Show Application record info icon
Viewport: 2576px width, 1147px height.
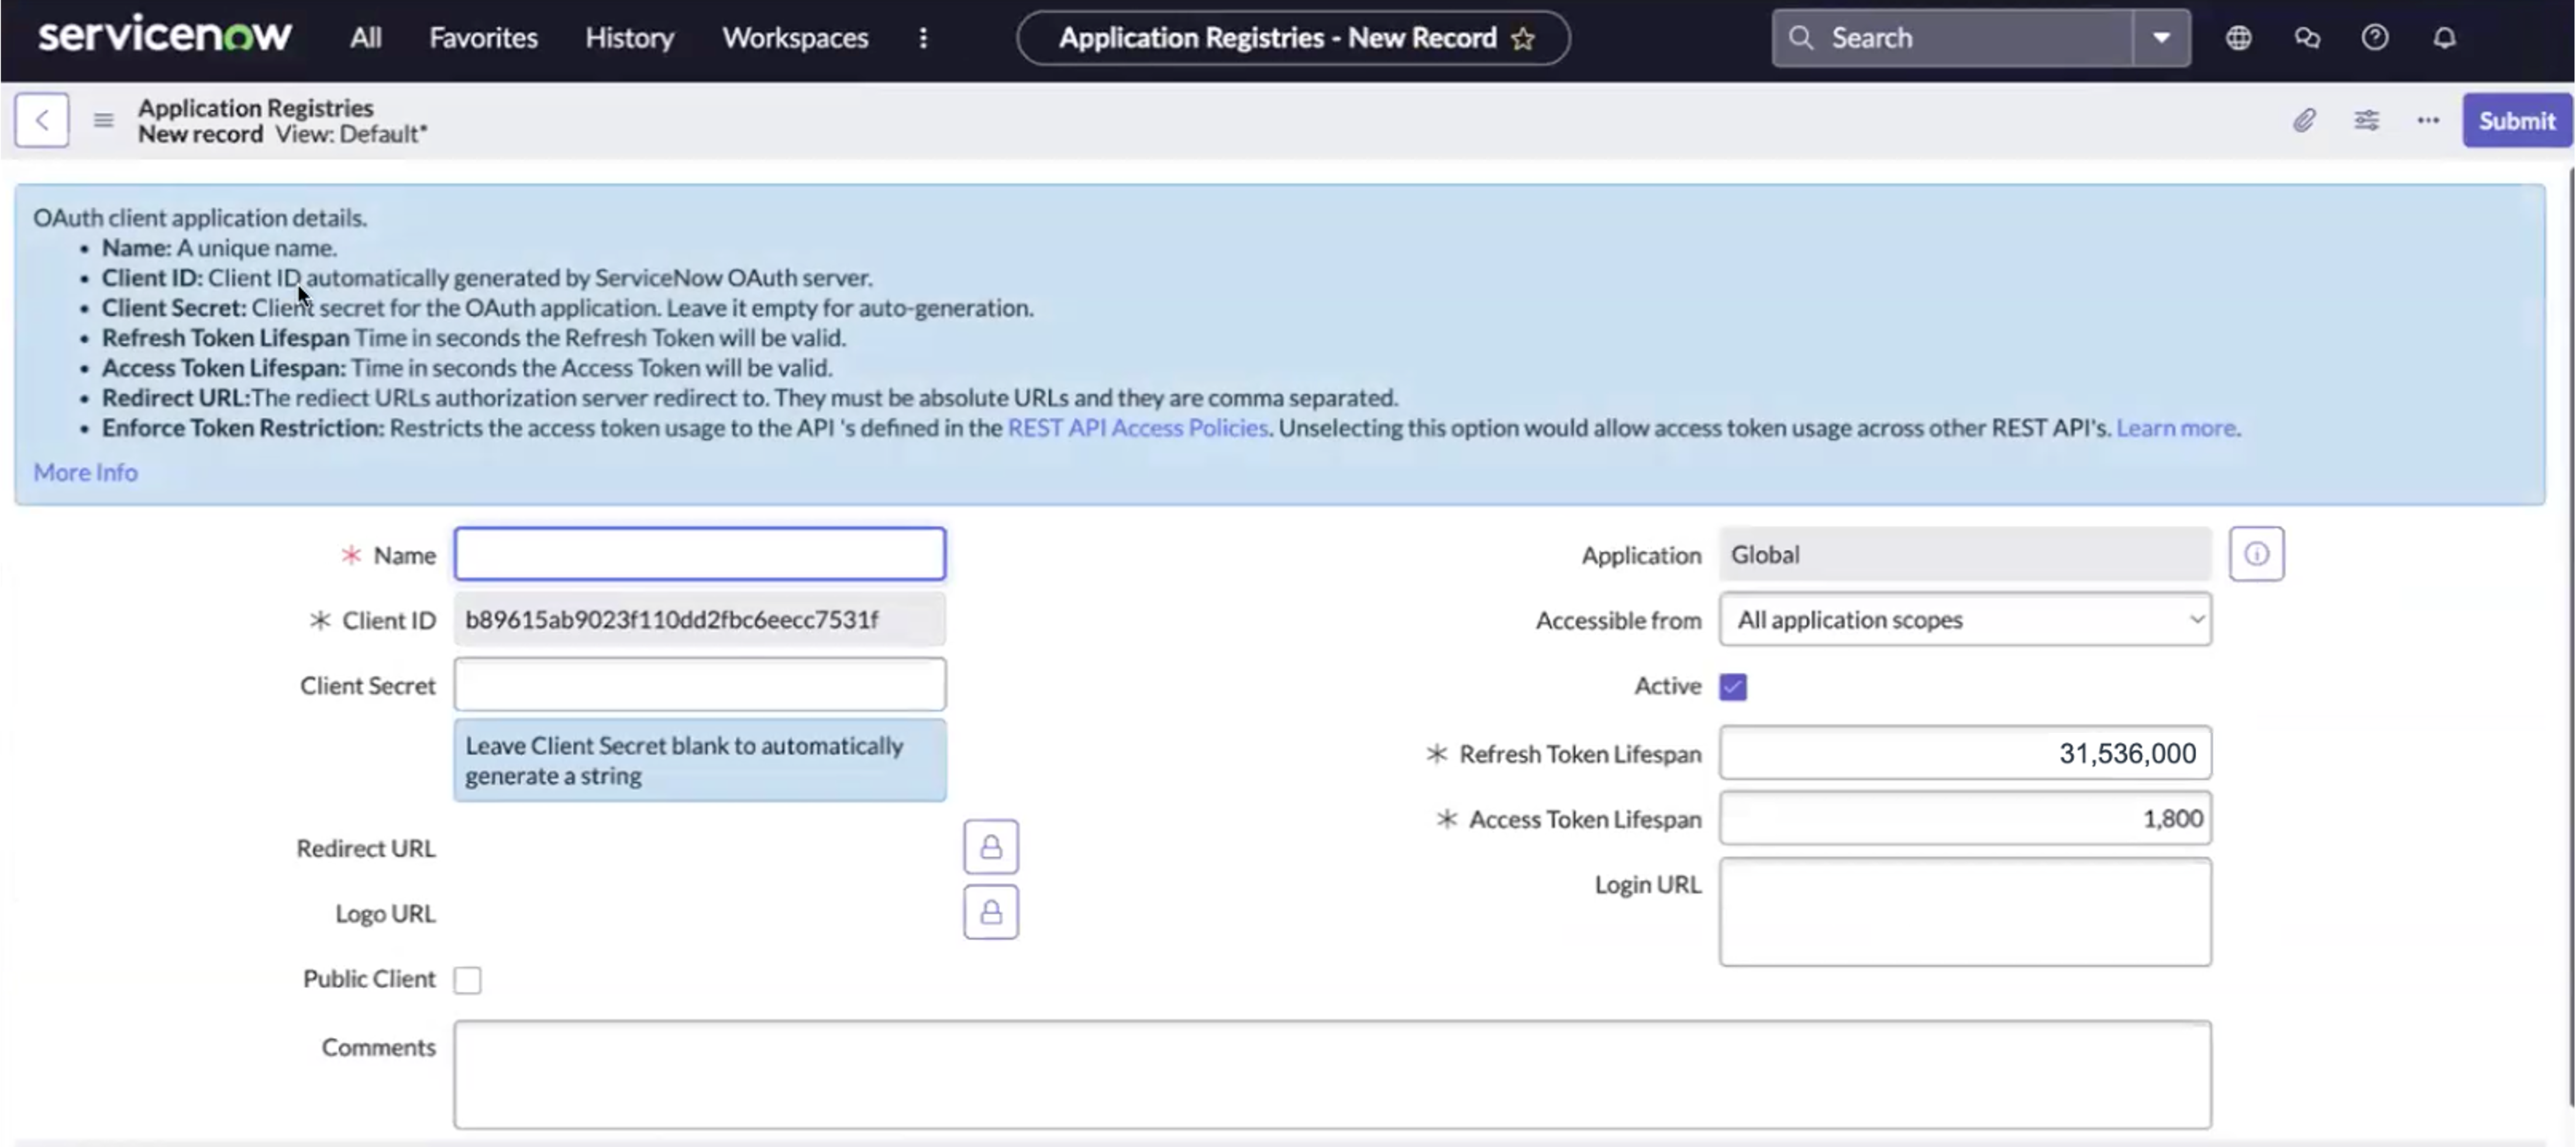coord(2256,554)
